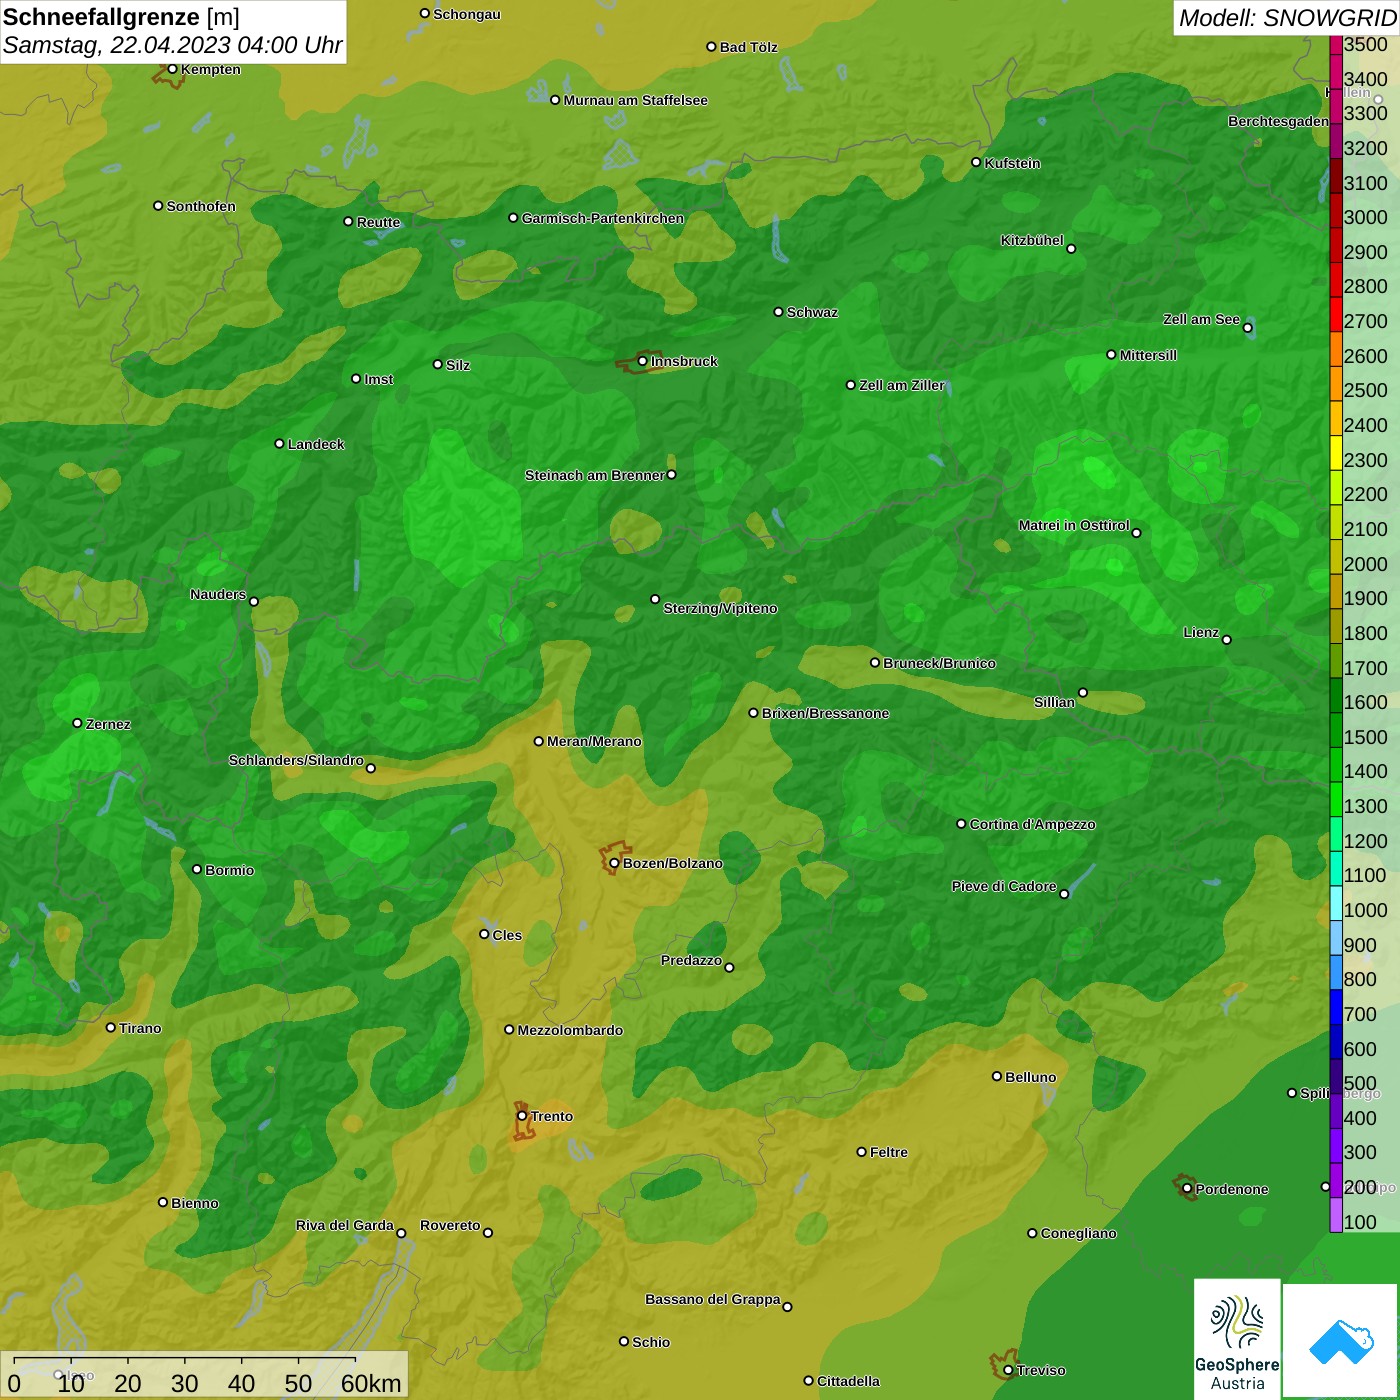Click the 1800 m olive legend swatch

[1336, 626]
